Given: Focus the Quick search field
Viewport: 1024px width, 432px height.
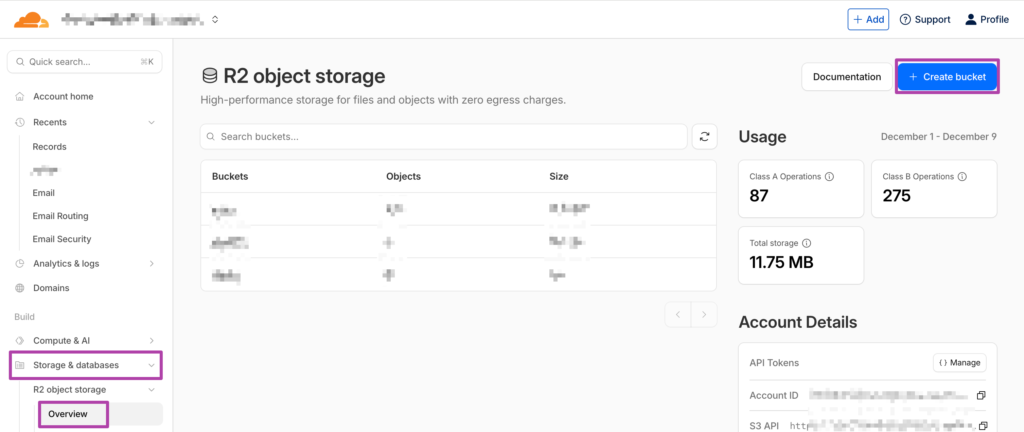Looking at the screenshot, I should pos(85,62).
